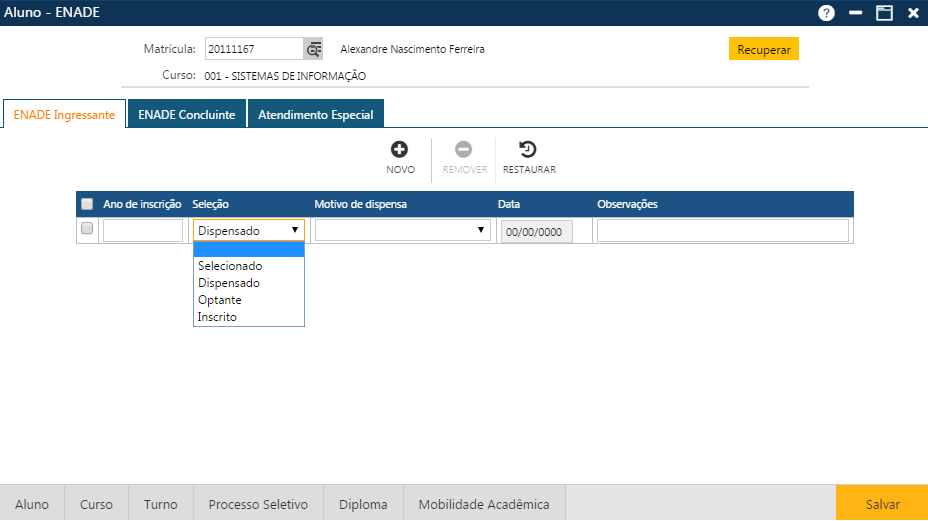Click the Ano de inscrição input field
This screenshot has height=521, width=928.
click(143, 231)
